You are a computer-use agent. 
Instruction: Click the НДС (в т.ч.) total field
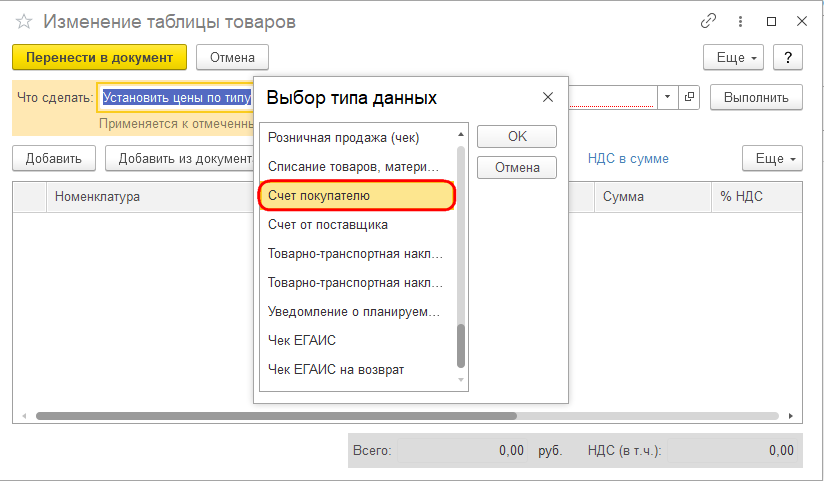click(733, 451)
